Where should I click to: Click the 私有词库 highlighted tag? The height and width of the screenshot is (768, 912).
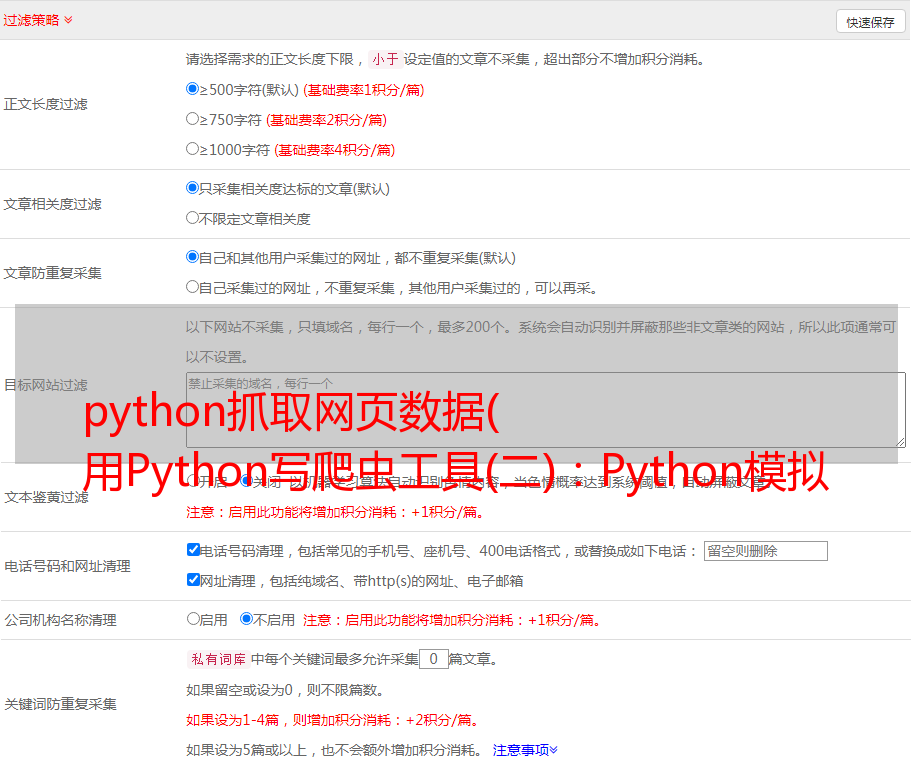tap(219, 659)
